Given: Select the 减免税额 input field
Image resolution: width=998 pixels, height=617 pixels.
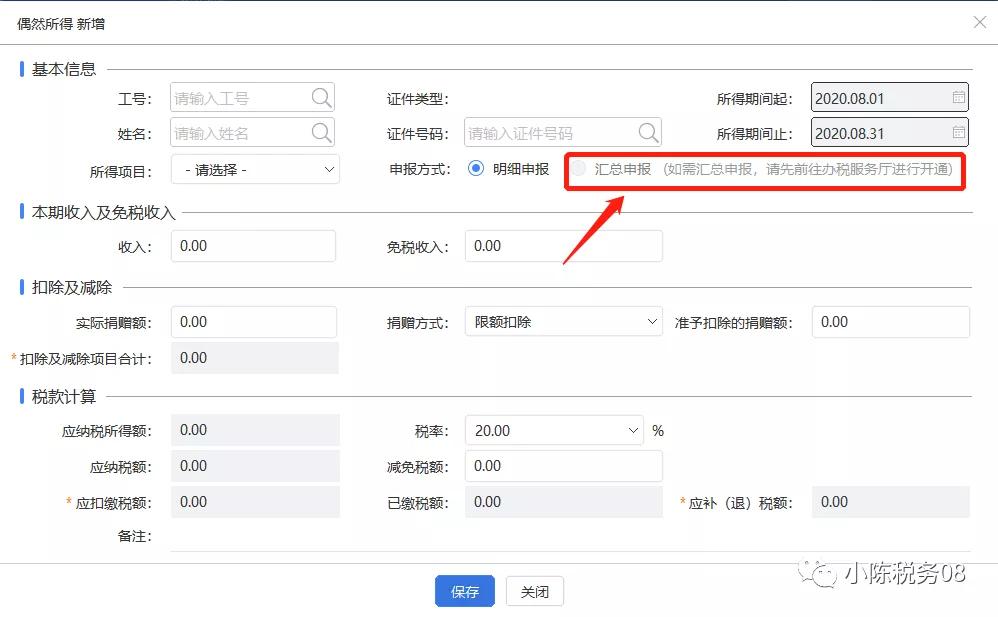Looking at the screenshot, I should [563, 466].
